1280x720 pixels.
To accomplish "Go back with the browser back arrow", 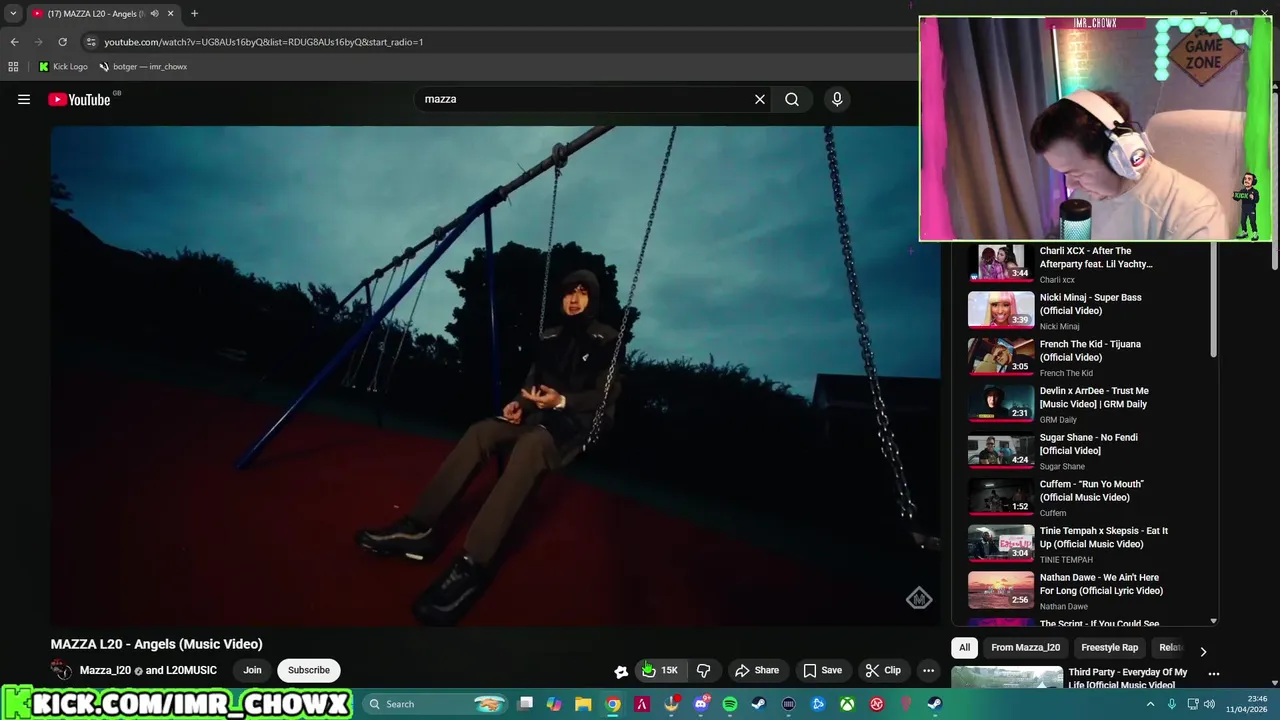I will [14, 42].
